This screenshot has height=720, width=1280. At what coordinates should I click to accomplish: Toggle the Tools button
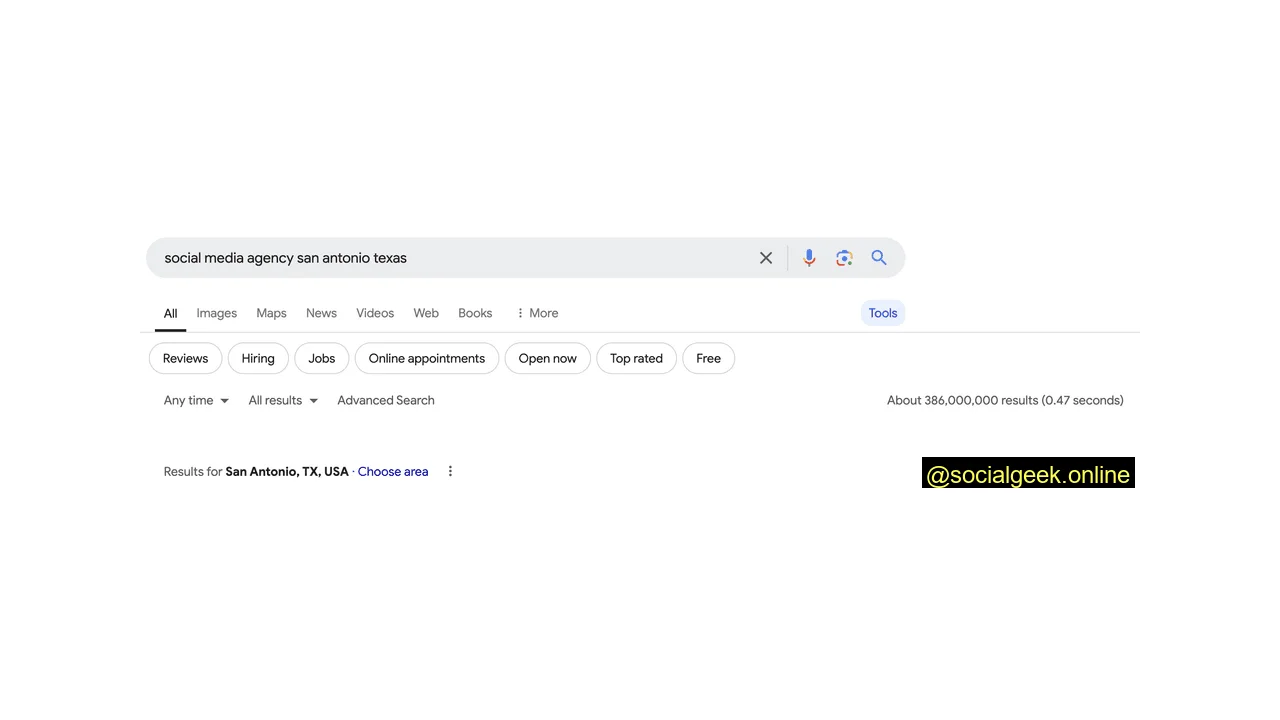(882, 313)
